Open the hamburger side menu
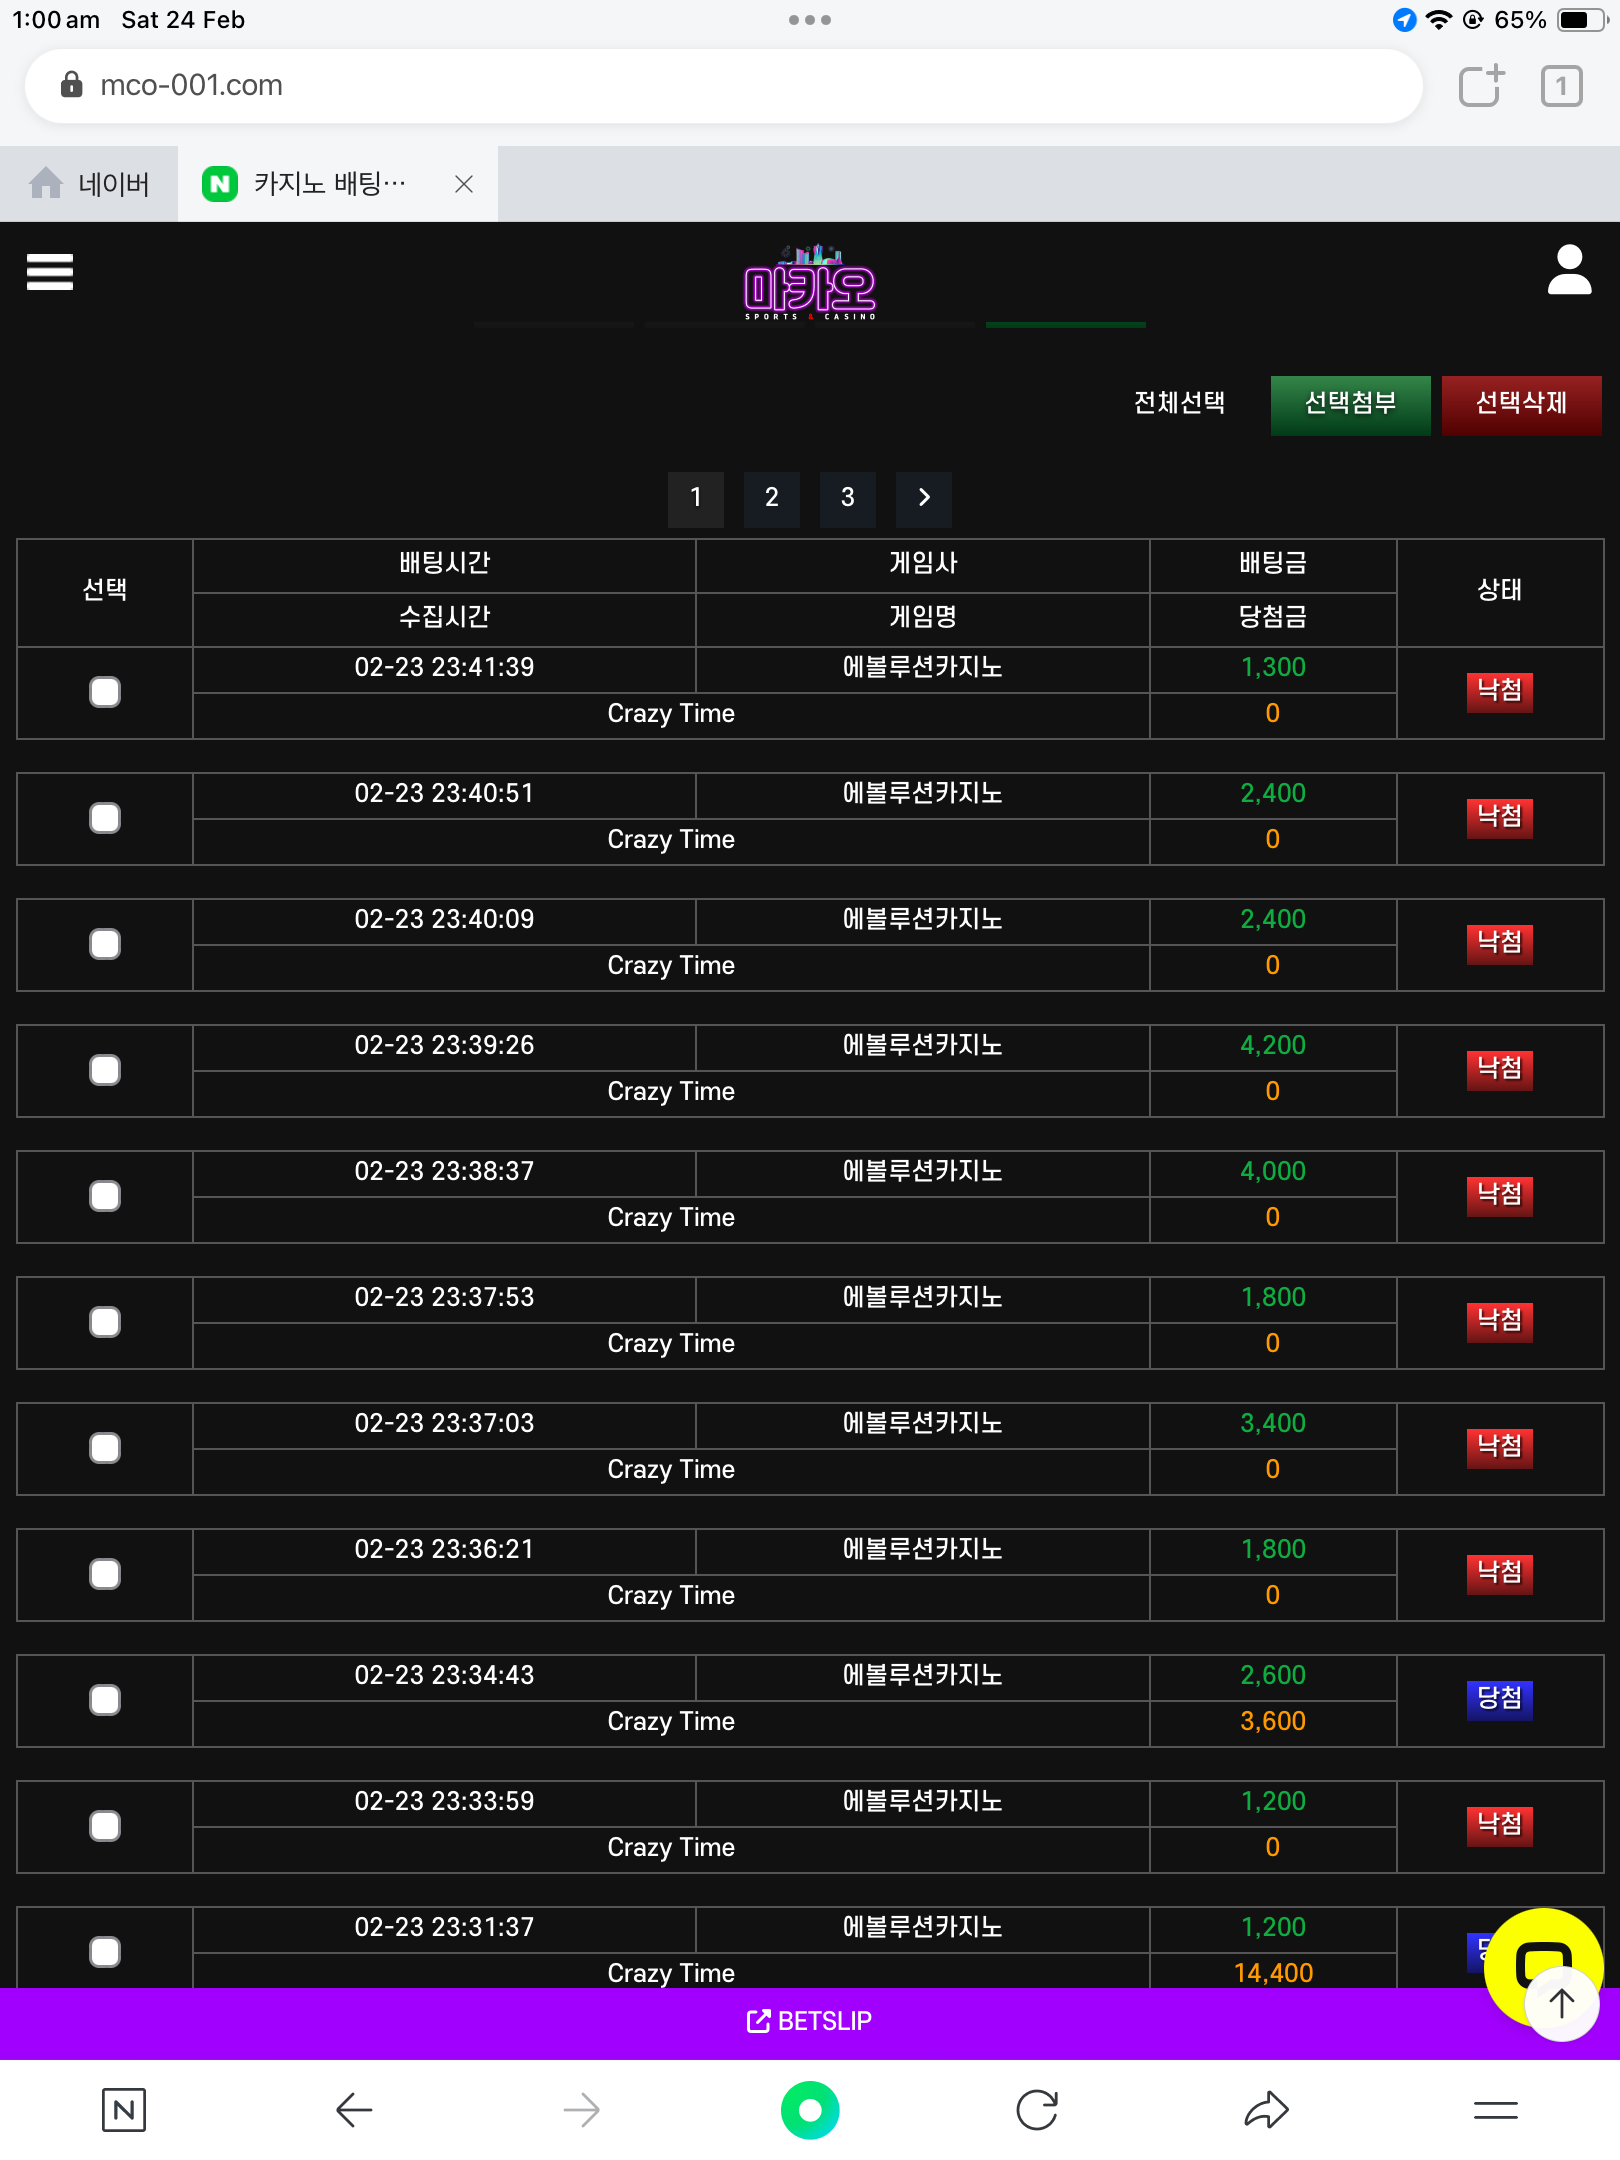The height and width of the screenshot is (2160, 1620). (50, 272)
